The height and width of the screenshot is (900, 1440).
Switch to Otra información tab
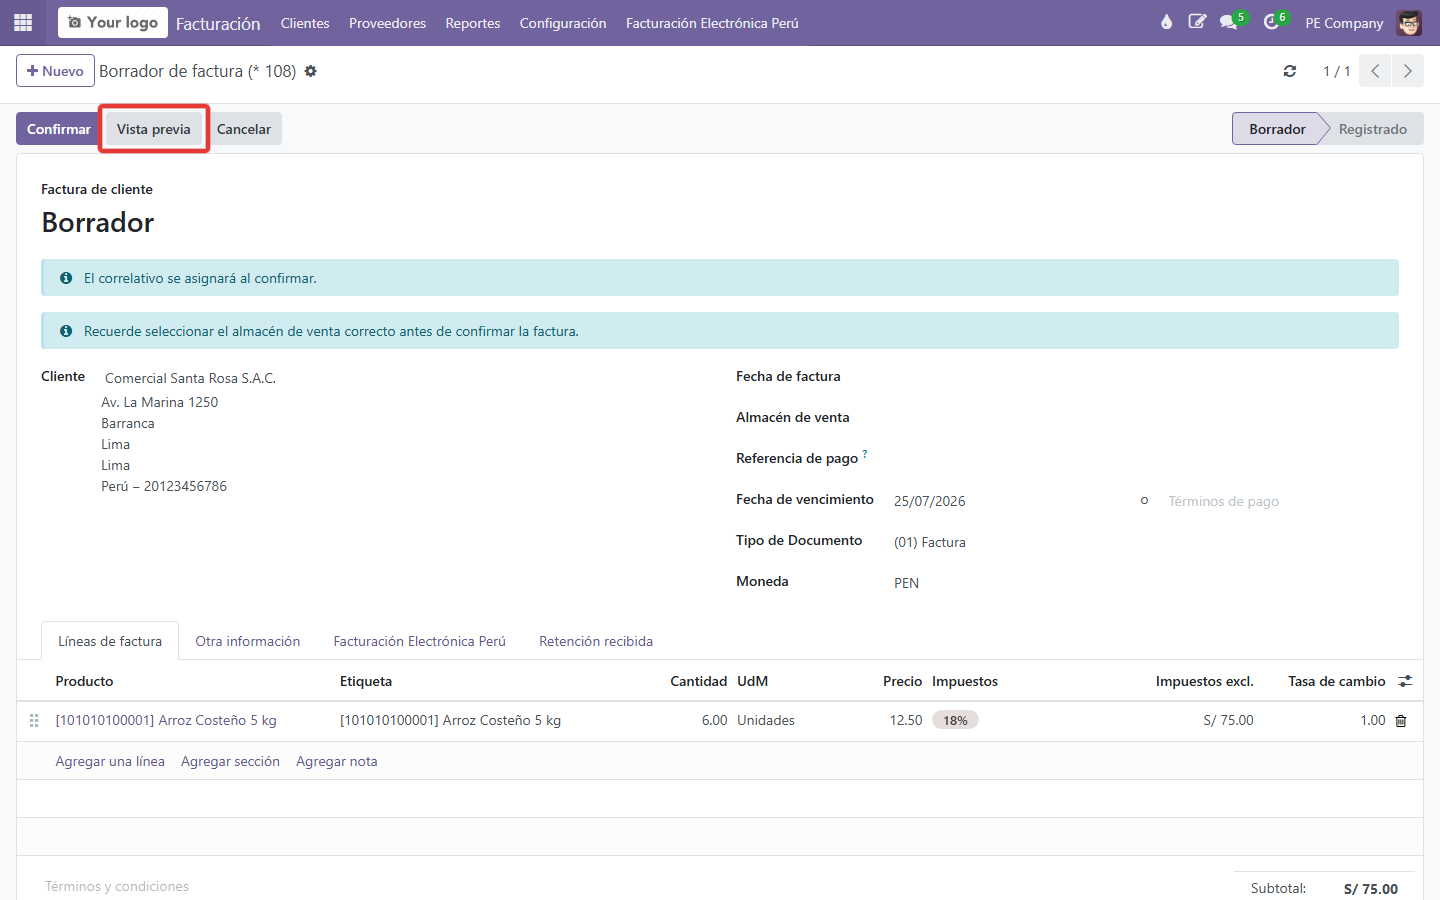tap(248, 641)
